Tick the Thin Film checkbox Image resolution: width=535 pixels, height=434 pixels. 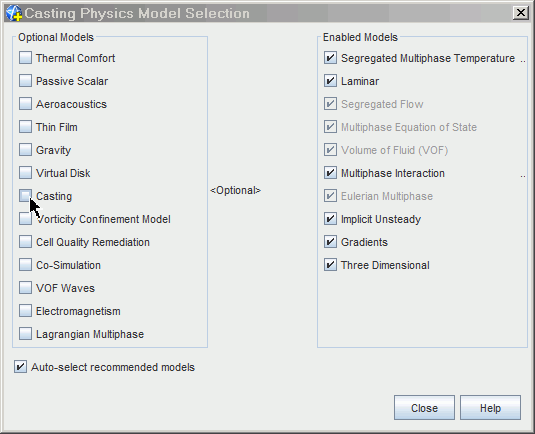pos(26,127)
